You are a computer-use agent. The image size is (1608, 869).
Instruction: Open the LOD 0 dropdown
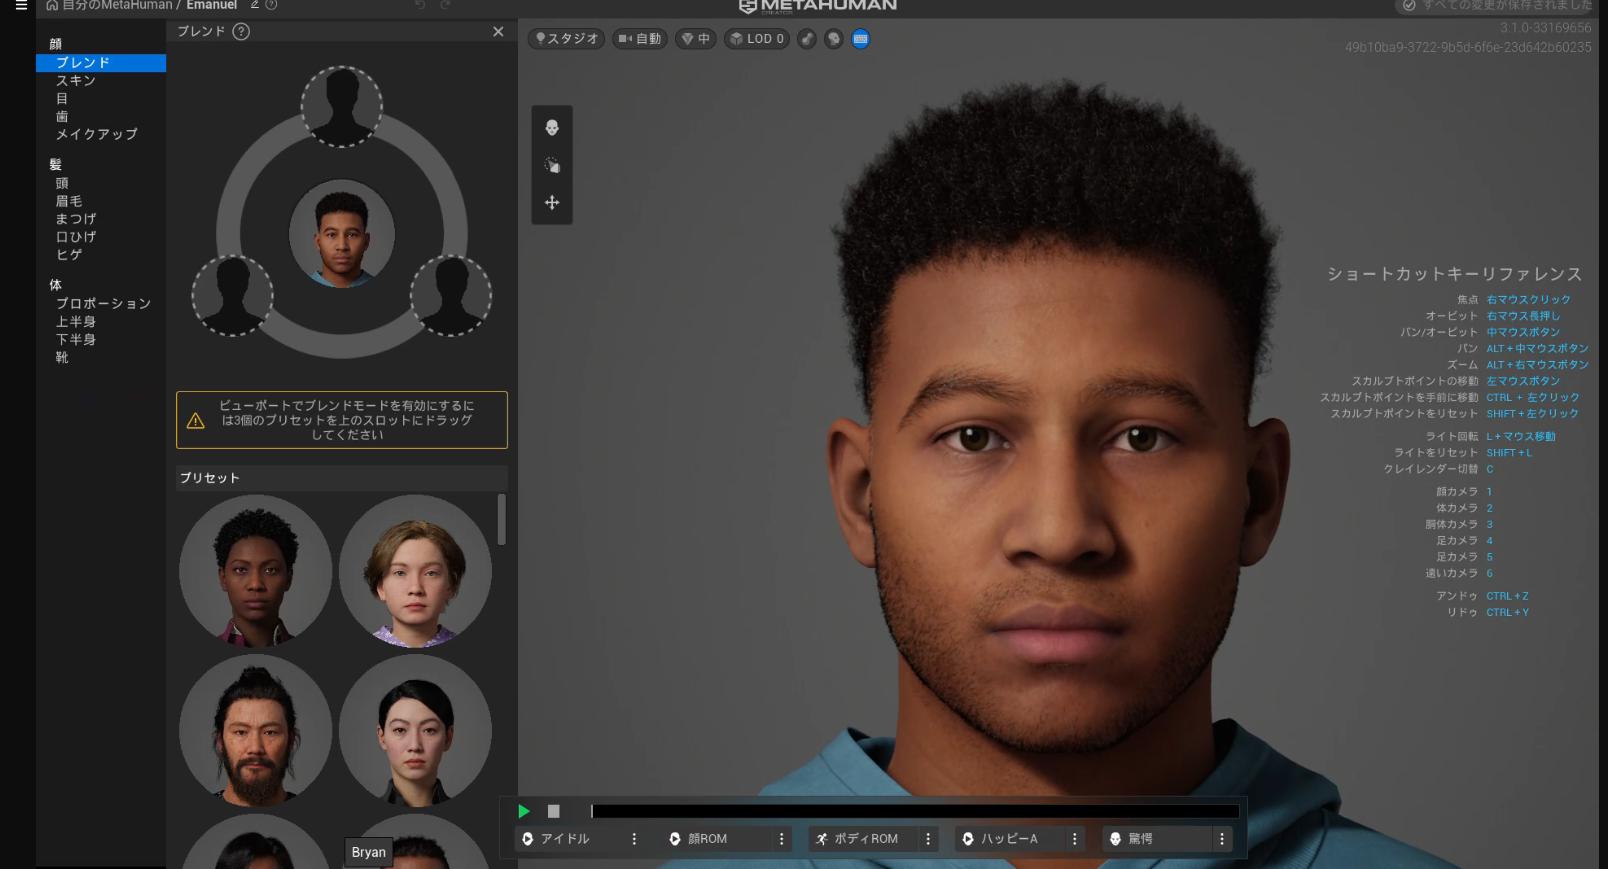point(757,39)
